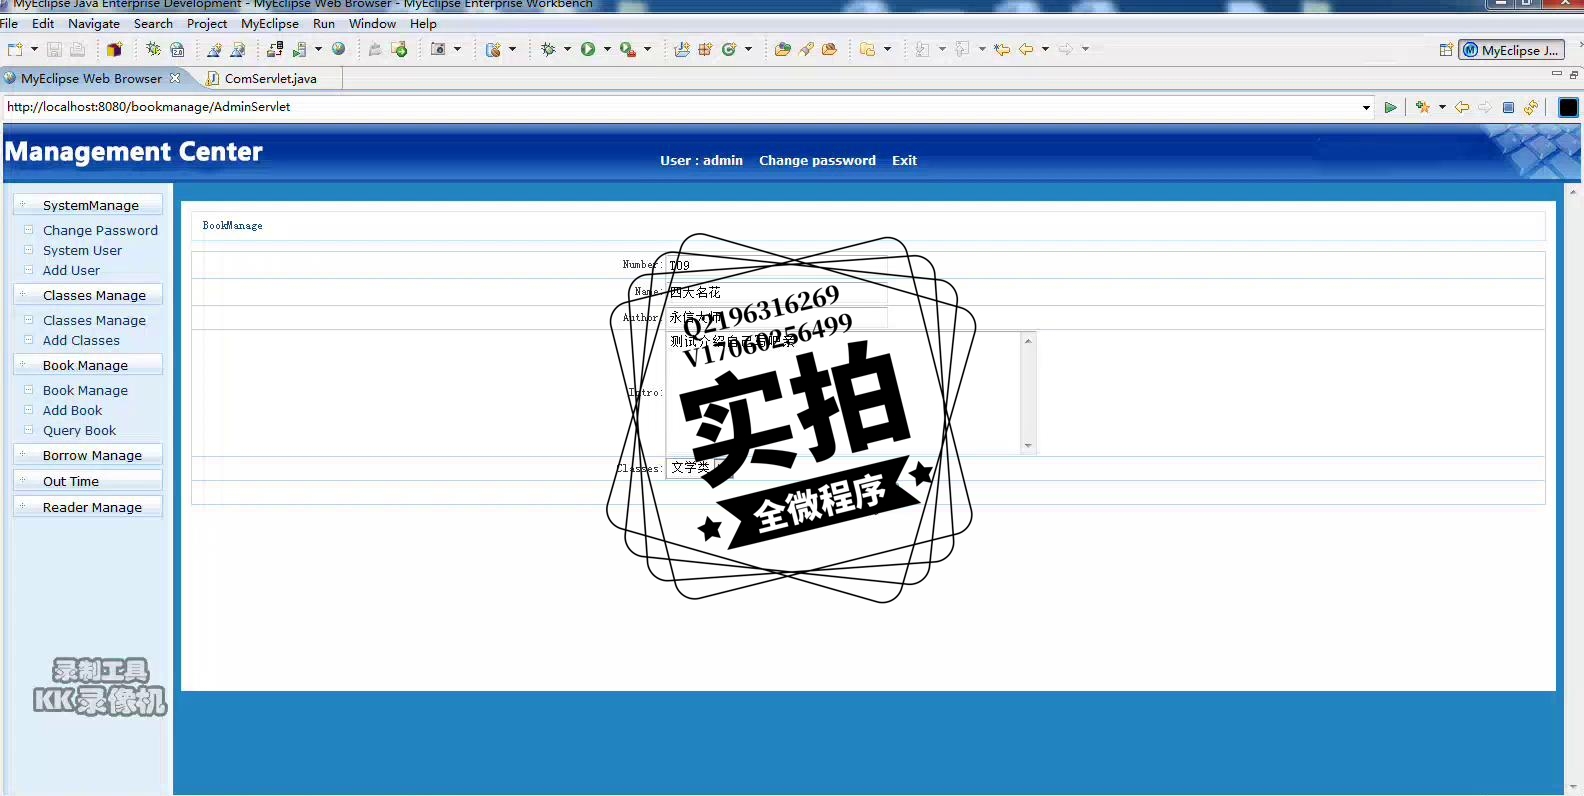Click the debug configuration icon in toolbar
The width and height of the screenshot is (1584, 796).
point(153,49)
